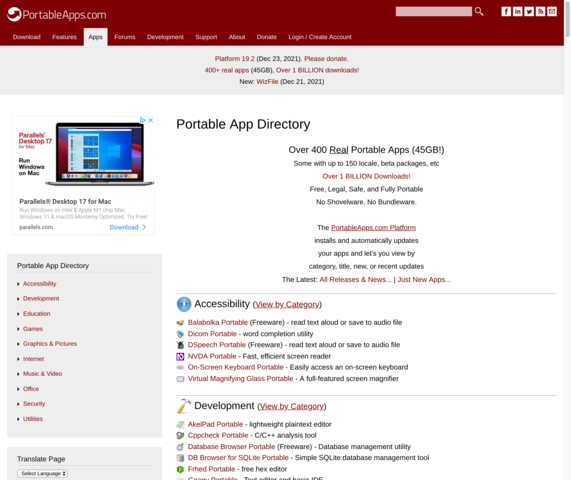The image size is (571, 480).
Task: Click the PortableApps.com logo
Action: point(57,15)
